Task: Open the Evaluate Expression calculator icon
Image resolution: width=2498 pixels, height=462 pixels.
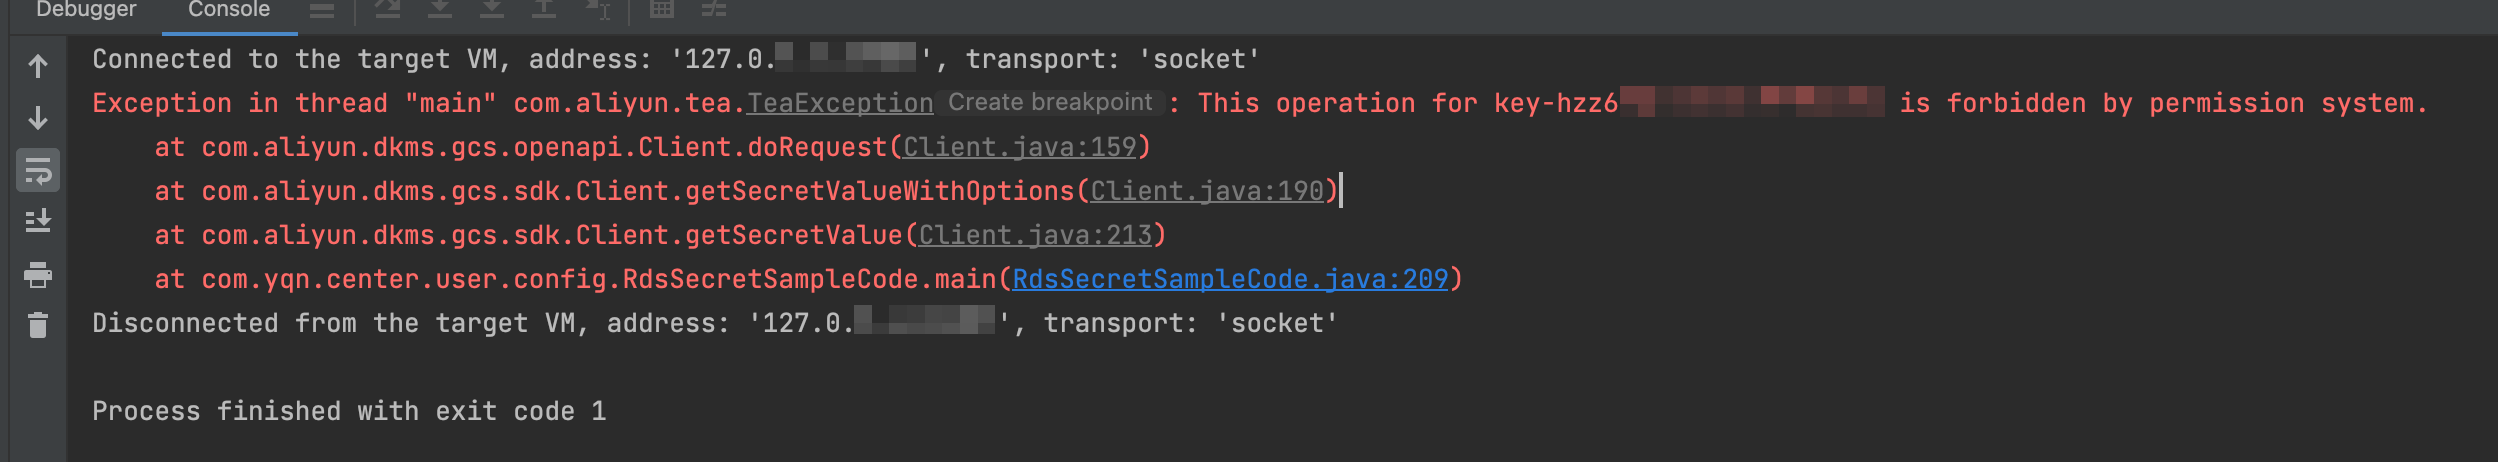Action: click(662, 10)
